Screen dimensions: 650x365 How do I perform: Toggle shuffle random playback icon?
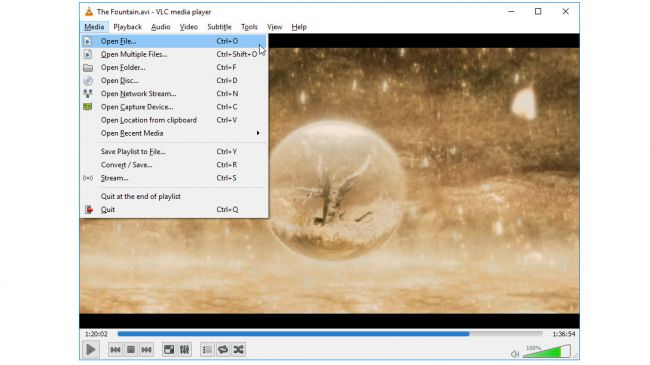coord(238,350)
